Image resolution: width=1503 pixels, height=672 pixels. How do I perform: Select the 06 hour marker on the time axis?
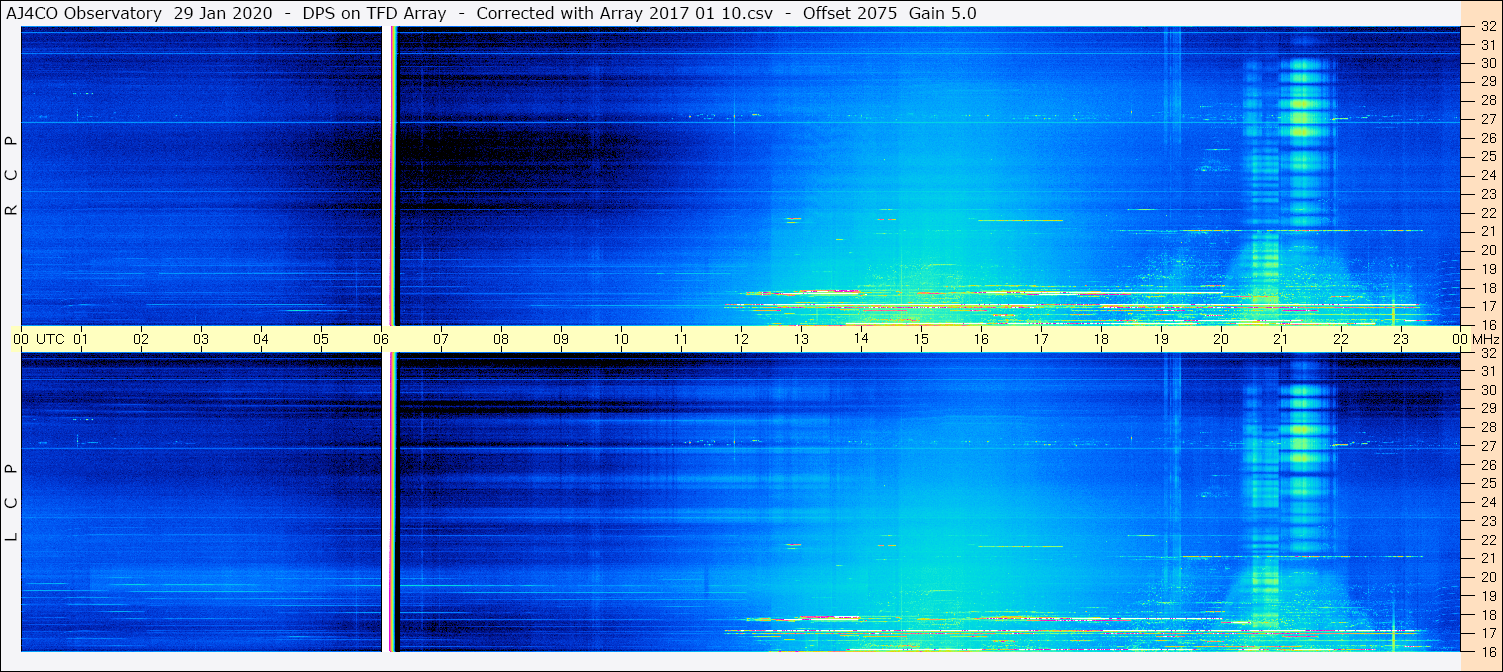pyautogui.click(x=381, y=339)
